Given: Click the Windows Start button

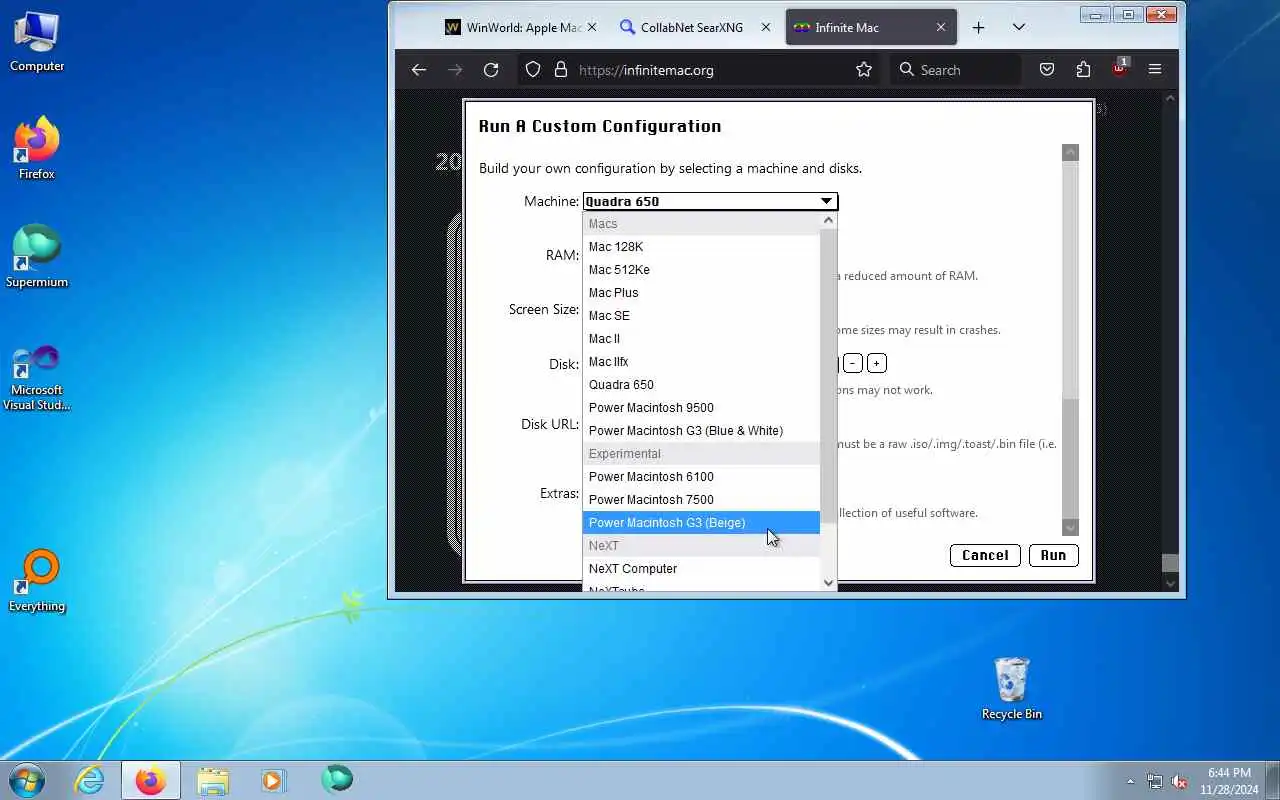Looking at the screenshot, I should click(x=27, y=779).
